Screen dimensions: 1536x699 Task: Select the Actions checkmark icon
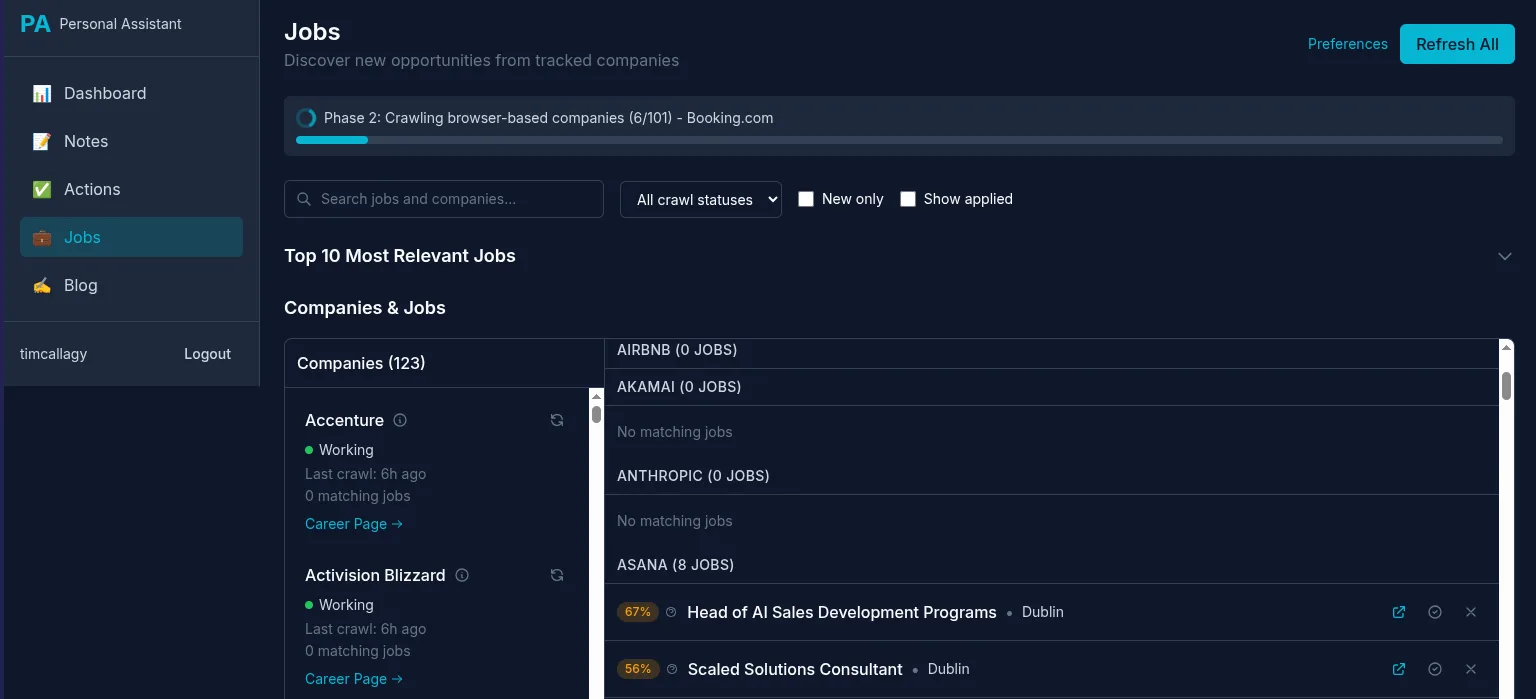click(41, 189)
